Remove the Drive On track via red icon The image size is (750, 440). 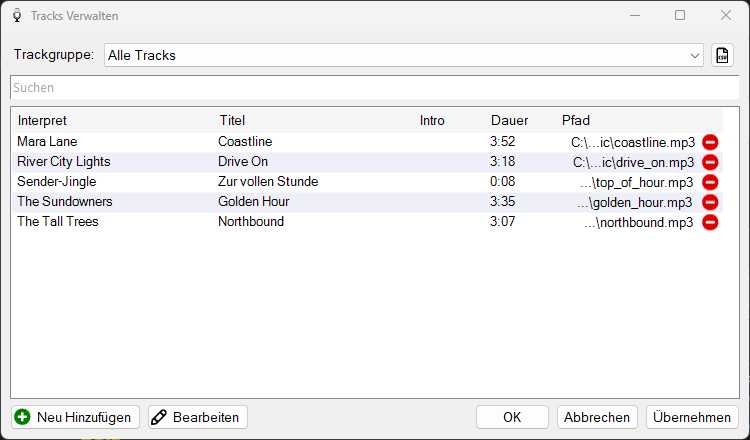click(710, 162)
